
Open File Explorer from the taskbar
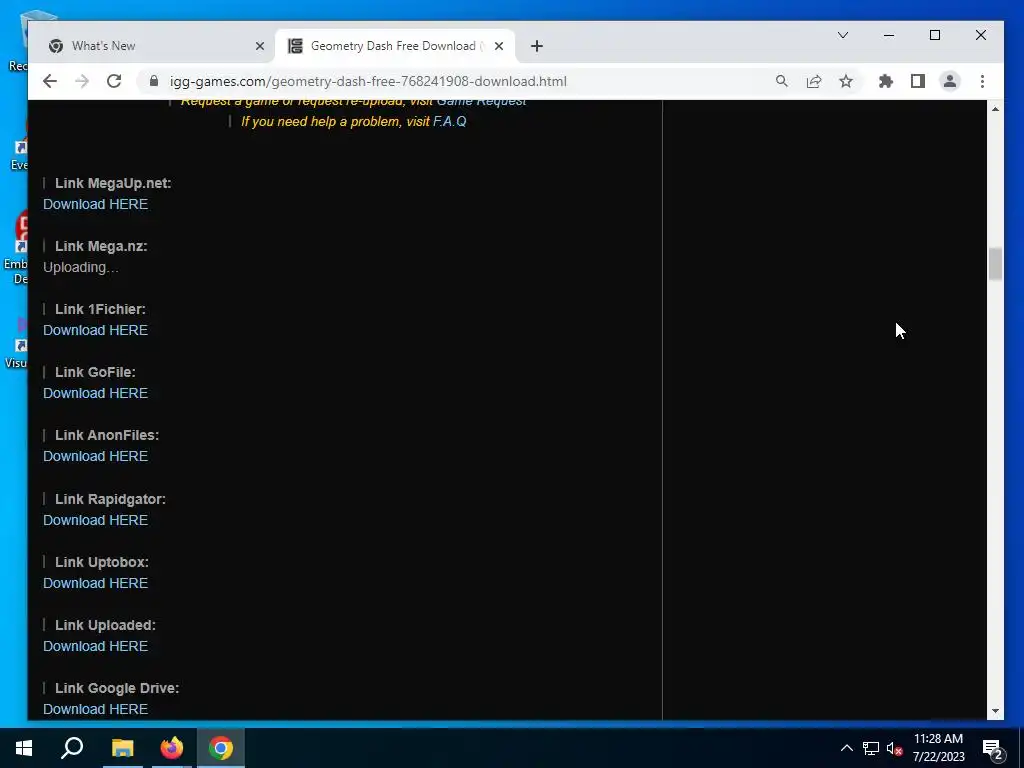point(122,748)
